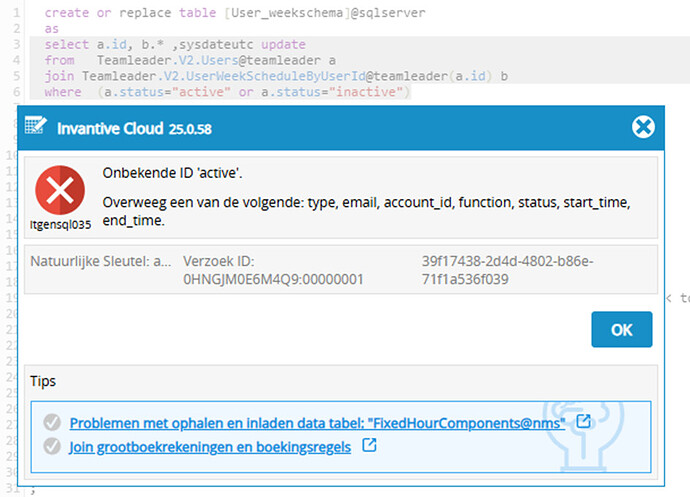Viewport: 690px width, 497px height.
Task: Click the Verzoek ID value
Action: click(x=273, y=279)
